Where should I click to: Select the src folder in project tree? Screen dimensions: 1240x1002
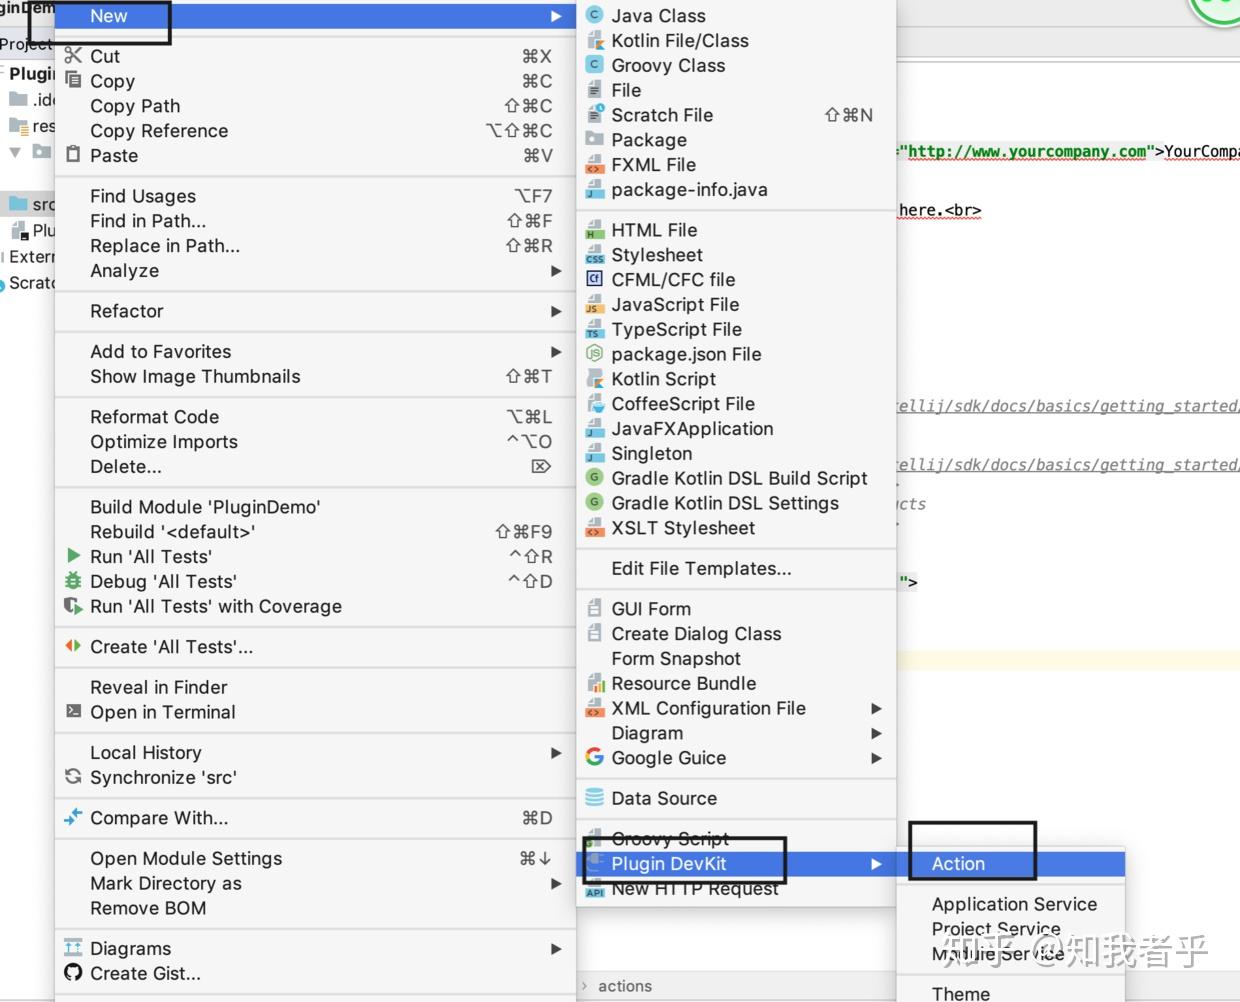[x=32, y=204]
